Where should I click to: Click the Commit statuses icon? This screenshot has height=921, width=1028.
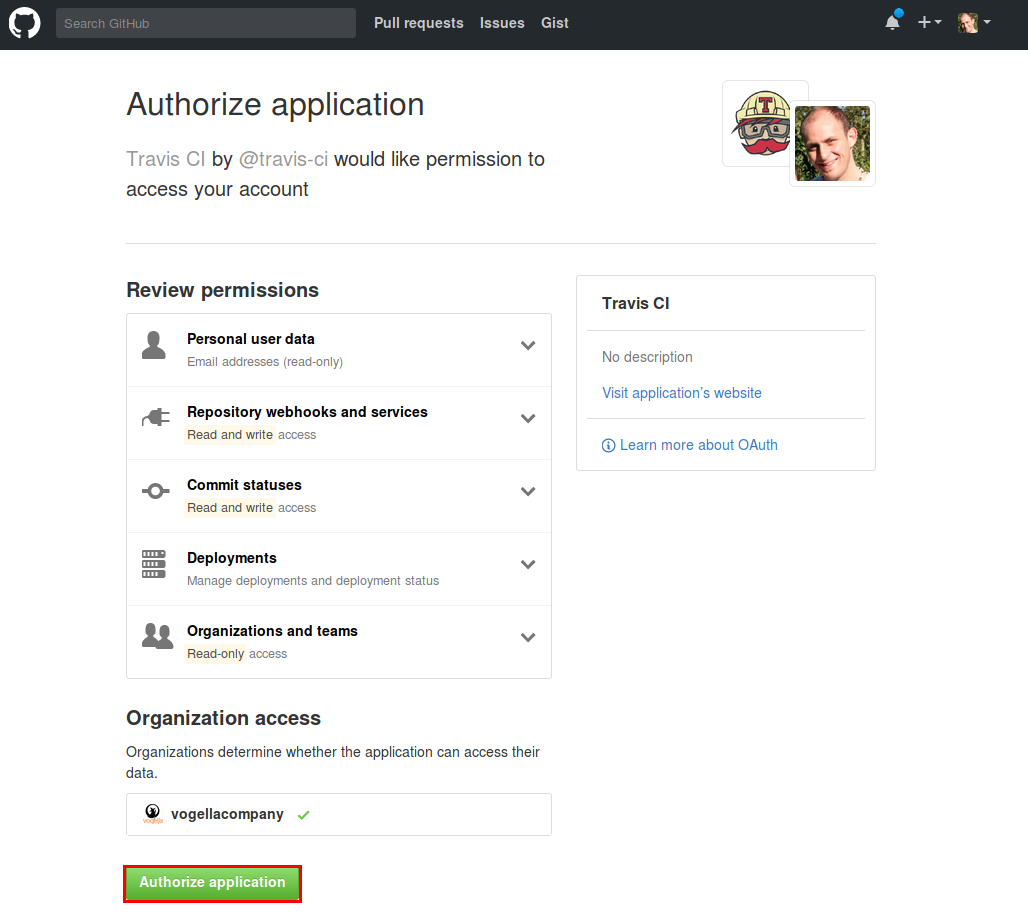pyautogui.click(x=155, y=491)
